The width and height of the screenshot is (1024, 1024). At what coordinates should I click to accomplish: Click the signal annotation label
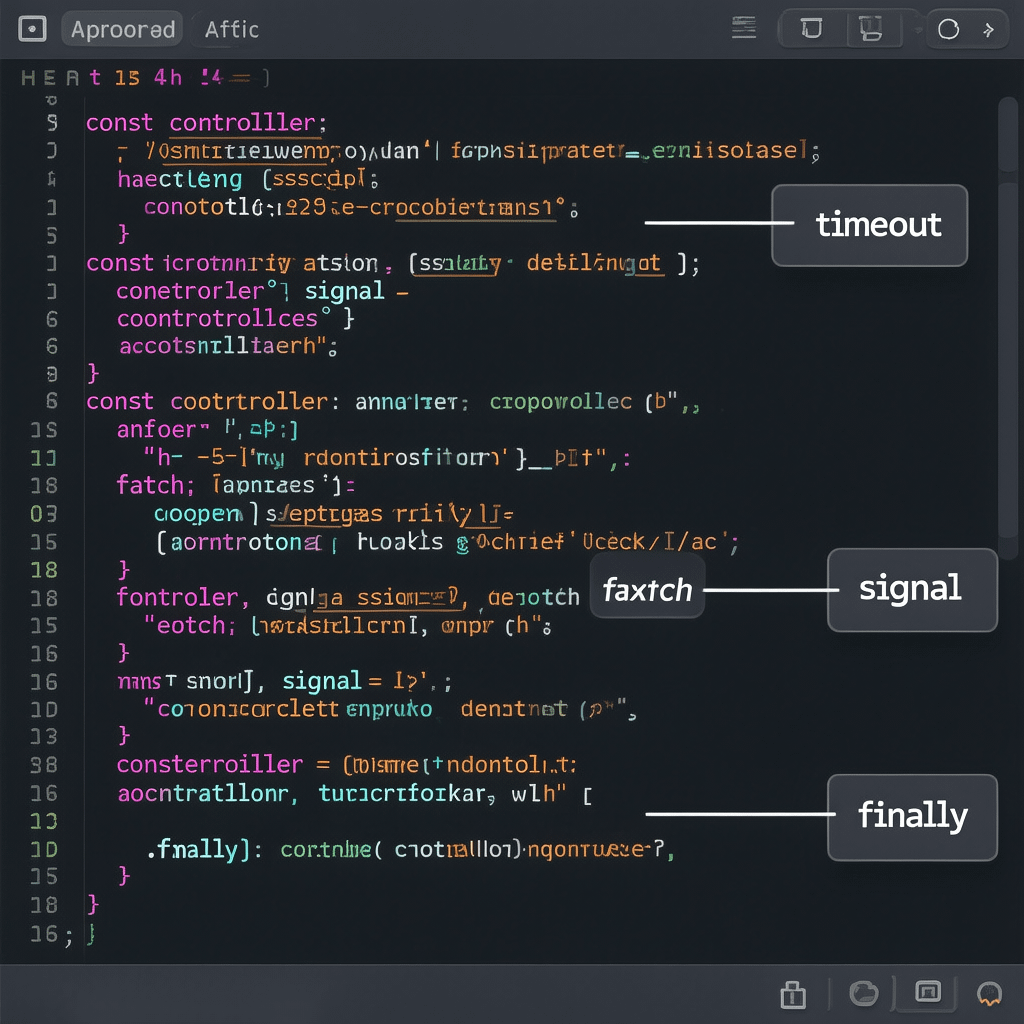click(x=911, y=589)
